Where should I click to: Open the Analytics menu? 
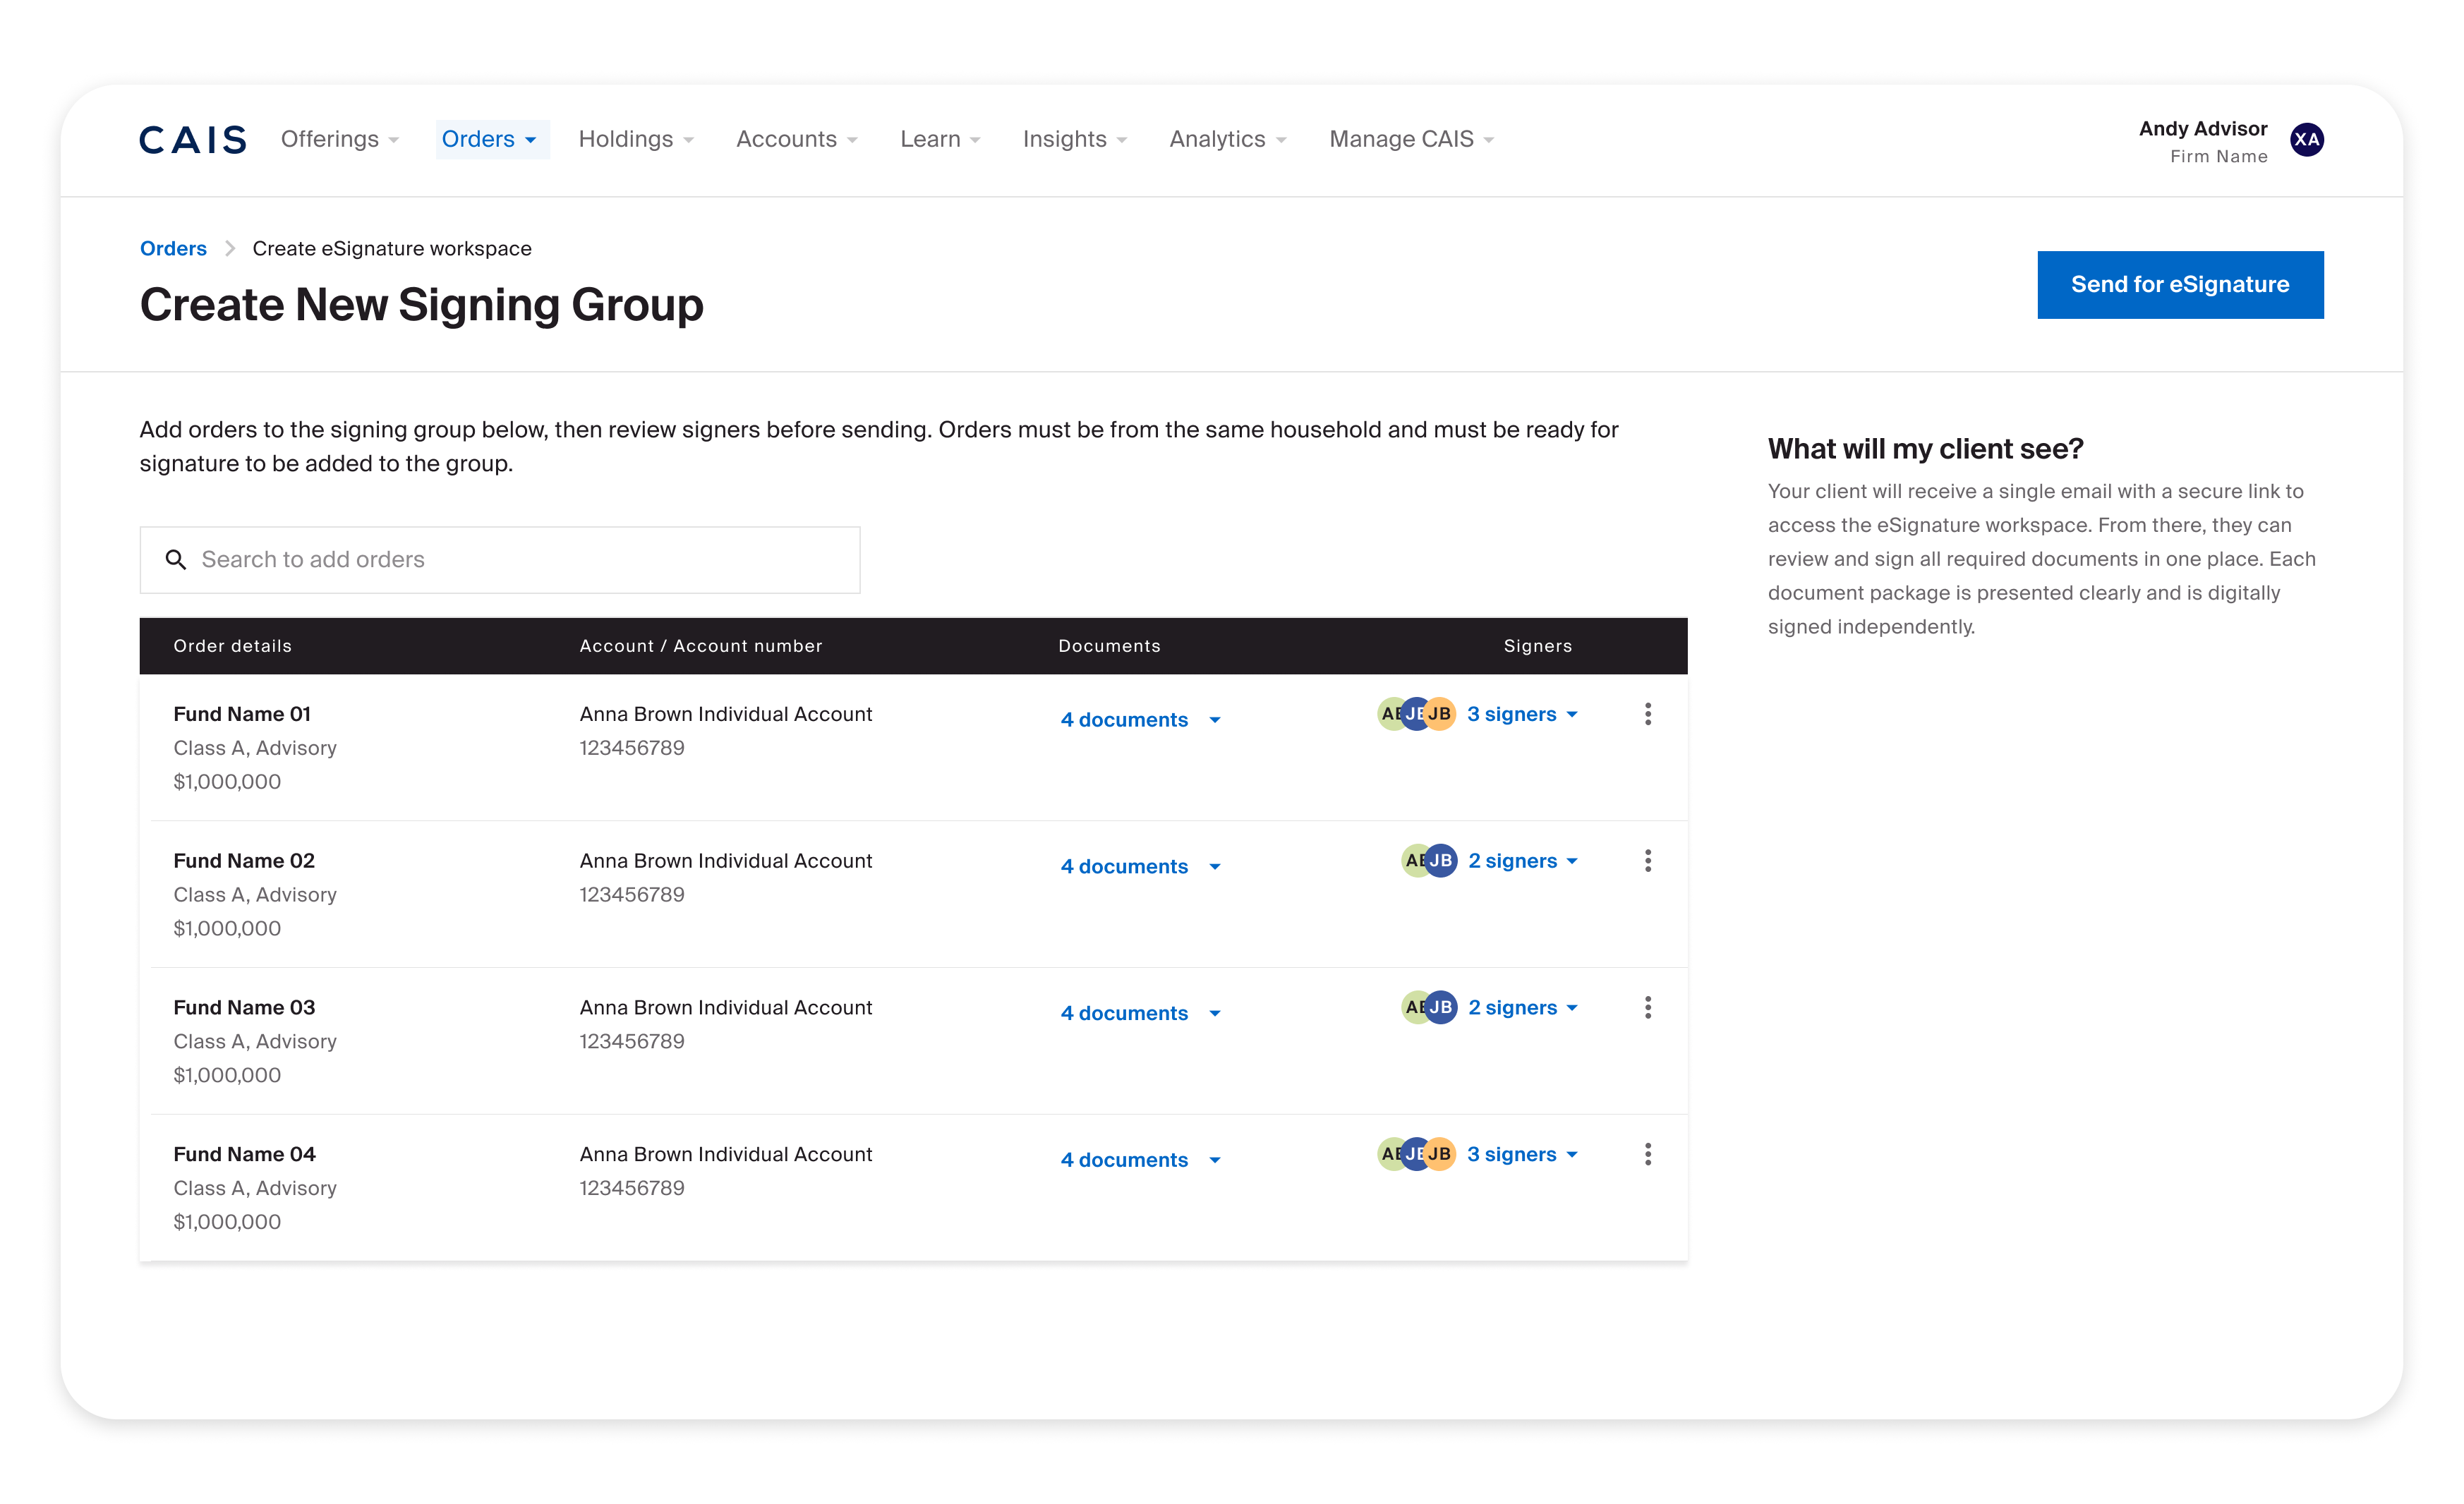click(1228, 140)
